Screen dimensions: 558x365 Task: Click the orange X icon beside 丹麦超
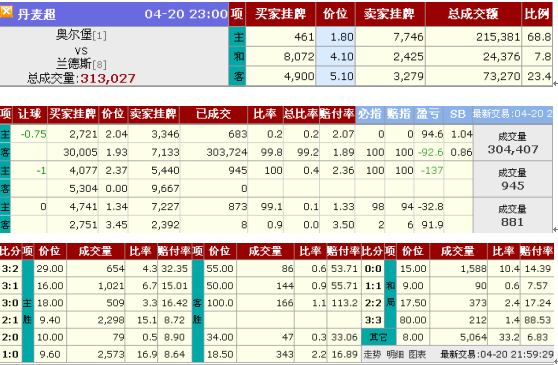6,11
